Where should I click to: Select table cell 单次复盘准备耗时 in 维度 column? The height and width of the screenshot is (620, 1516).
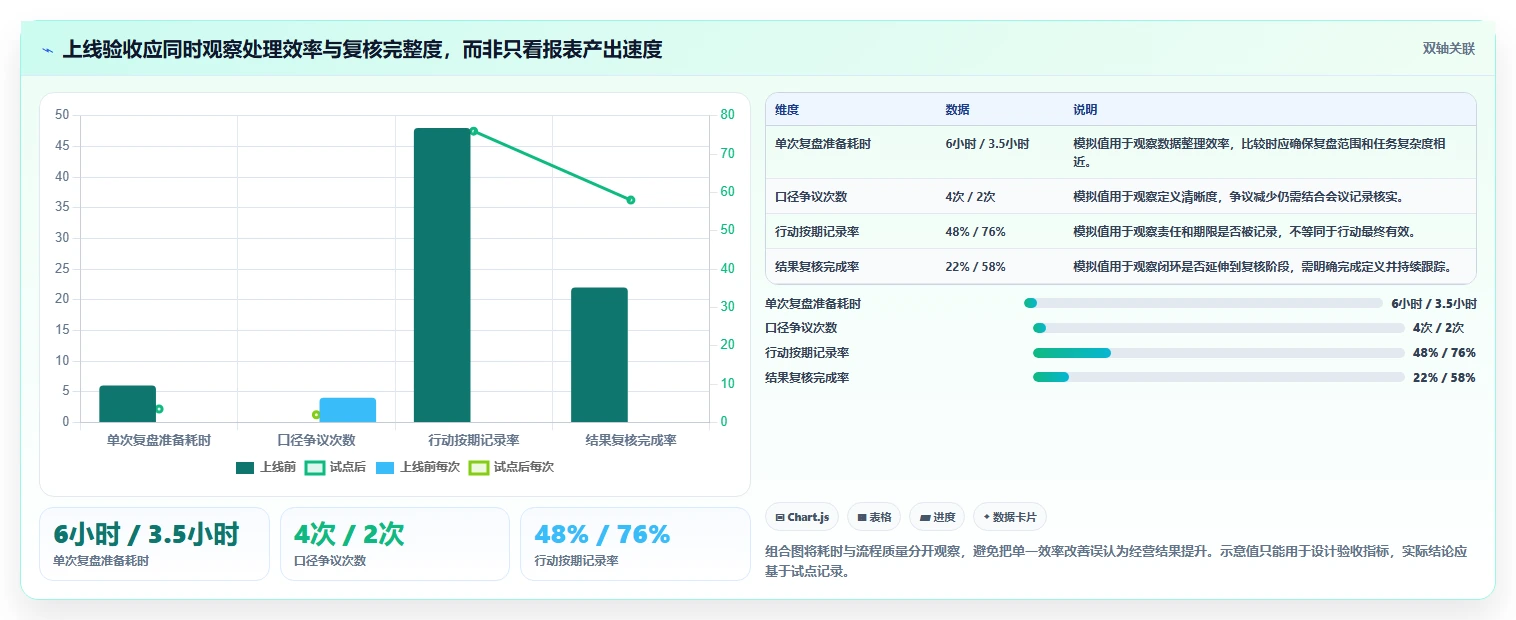pos(822,144)
